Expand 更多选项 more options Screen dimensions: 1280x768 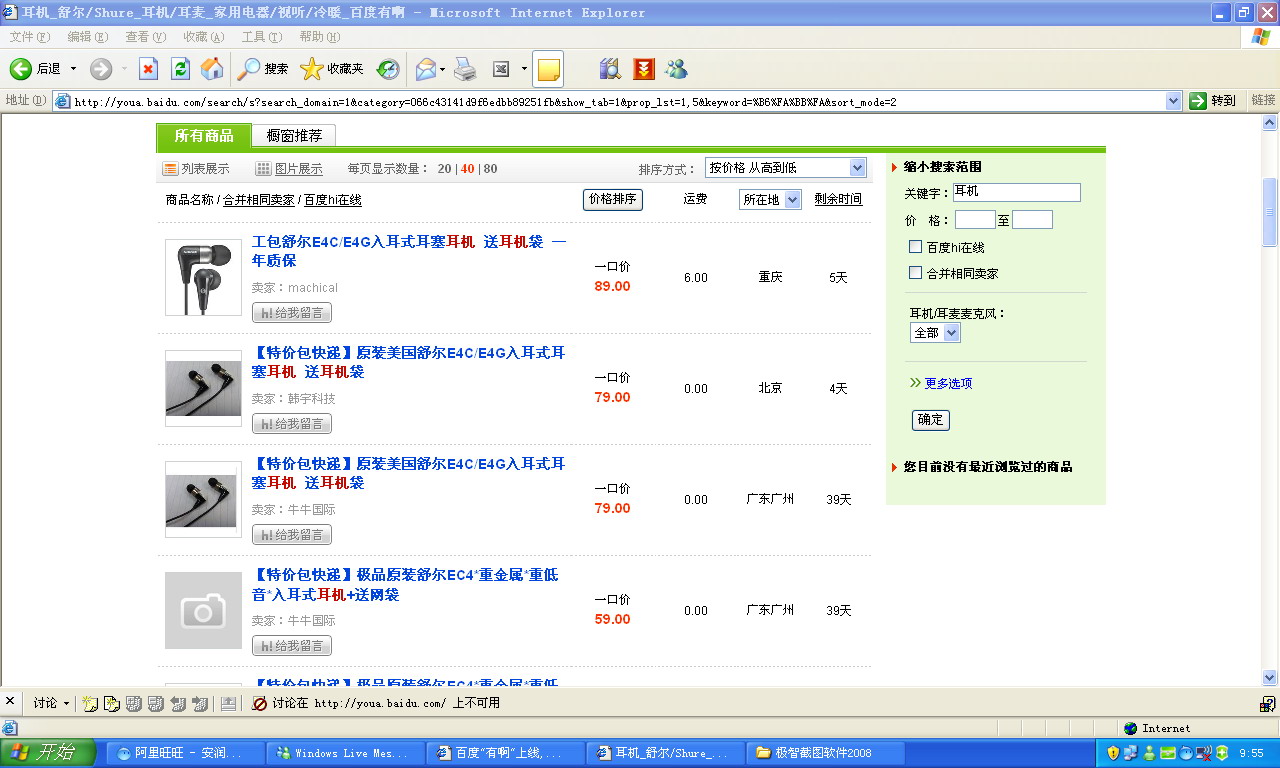click(948, 383)
